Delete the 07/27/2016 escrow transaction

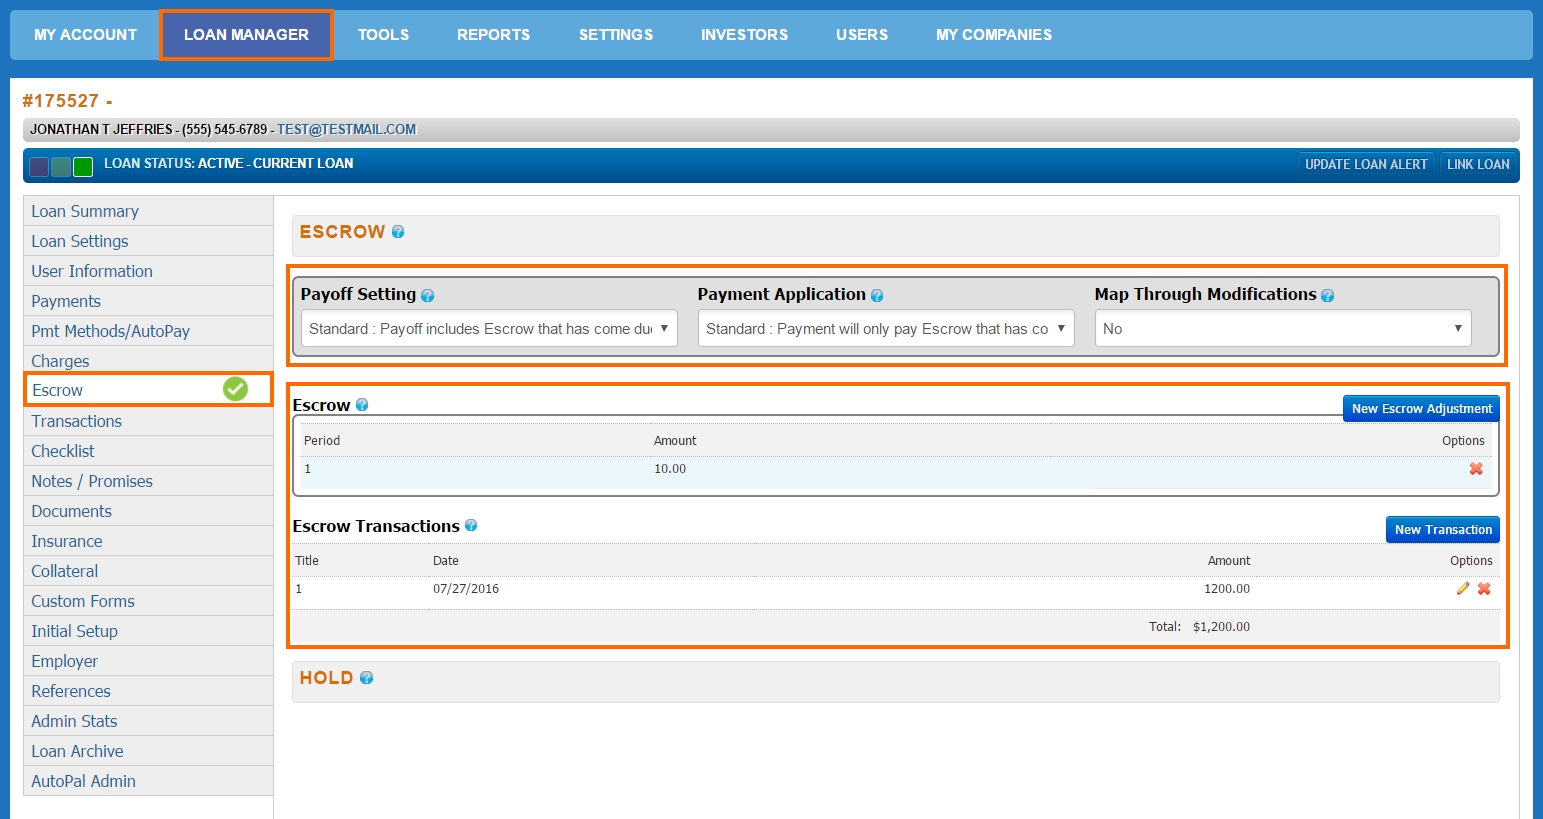1484,589
